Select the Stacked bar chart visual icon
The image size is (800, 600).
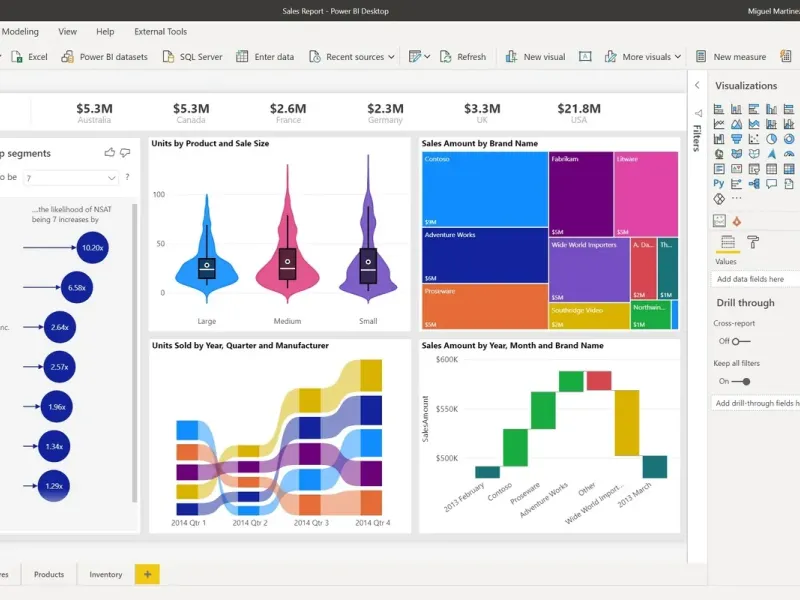(719, 109)
